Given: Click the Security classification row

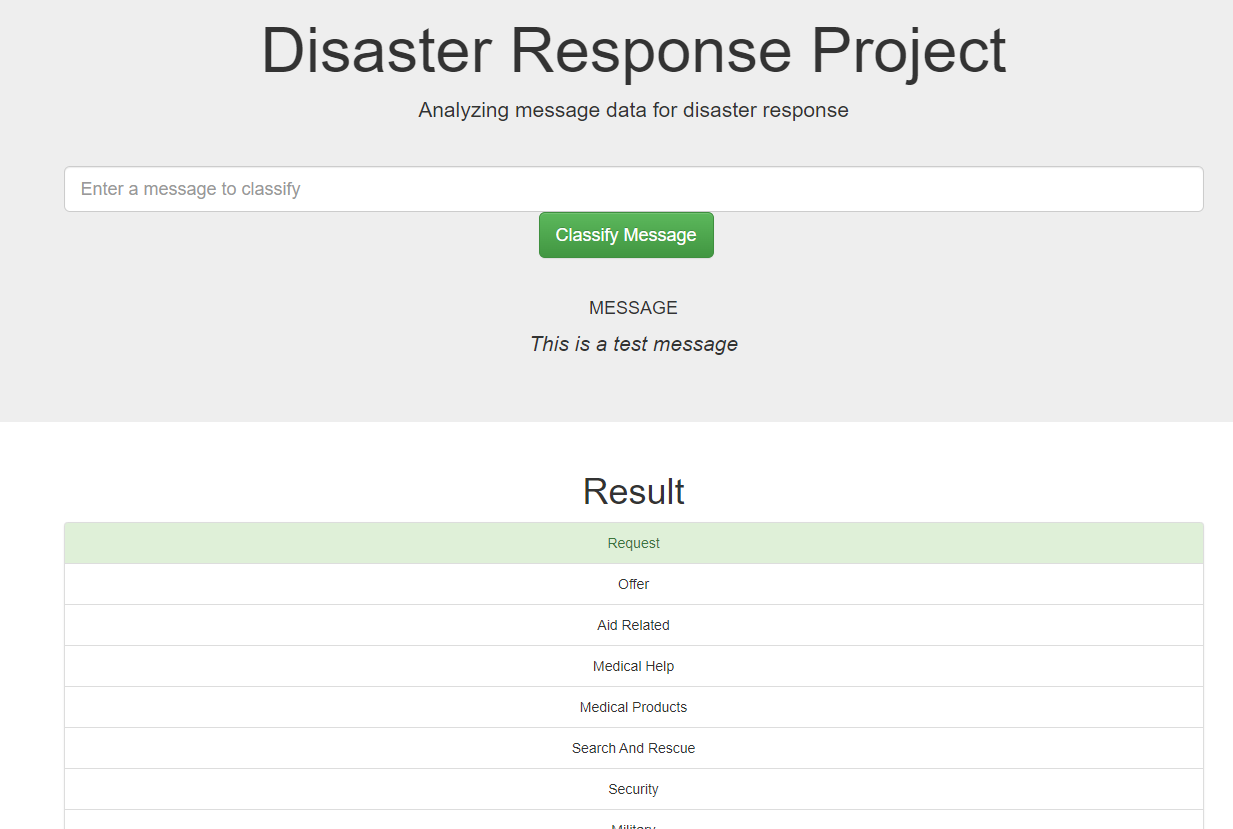Looking at the screenshot, I should pyautogui.click(x=633, y=789).
